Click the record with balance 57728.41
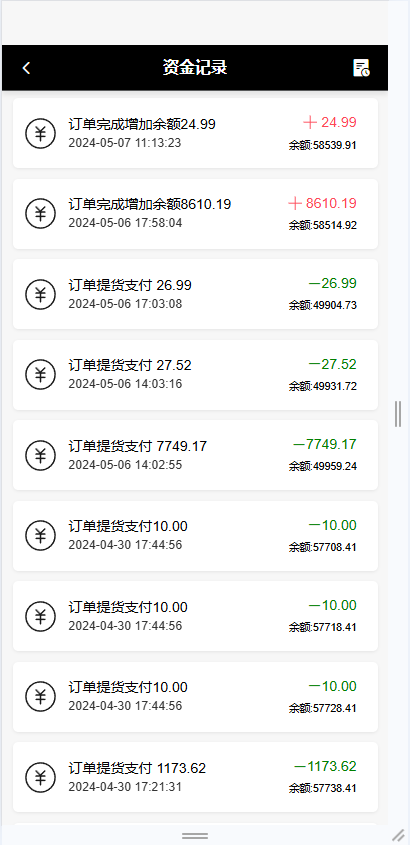 tap(196, 697)
